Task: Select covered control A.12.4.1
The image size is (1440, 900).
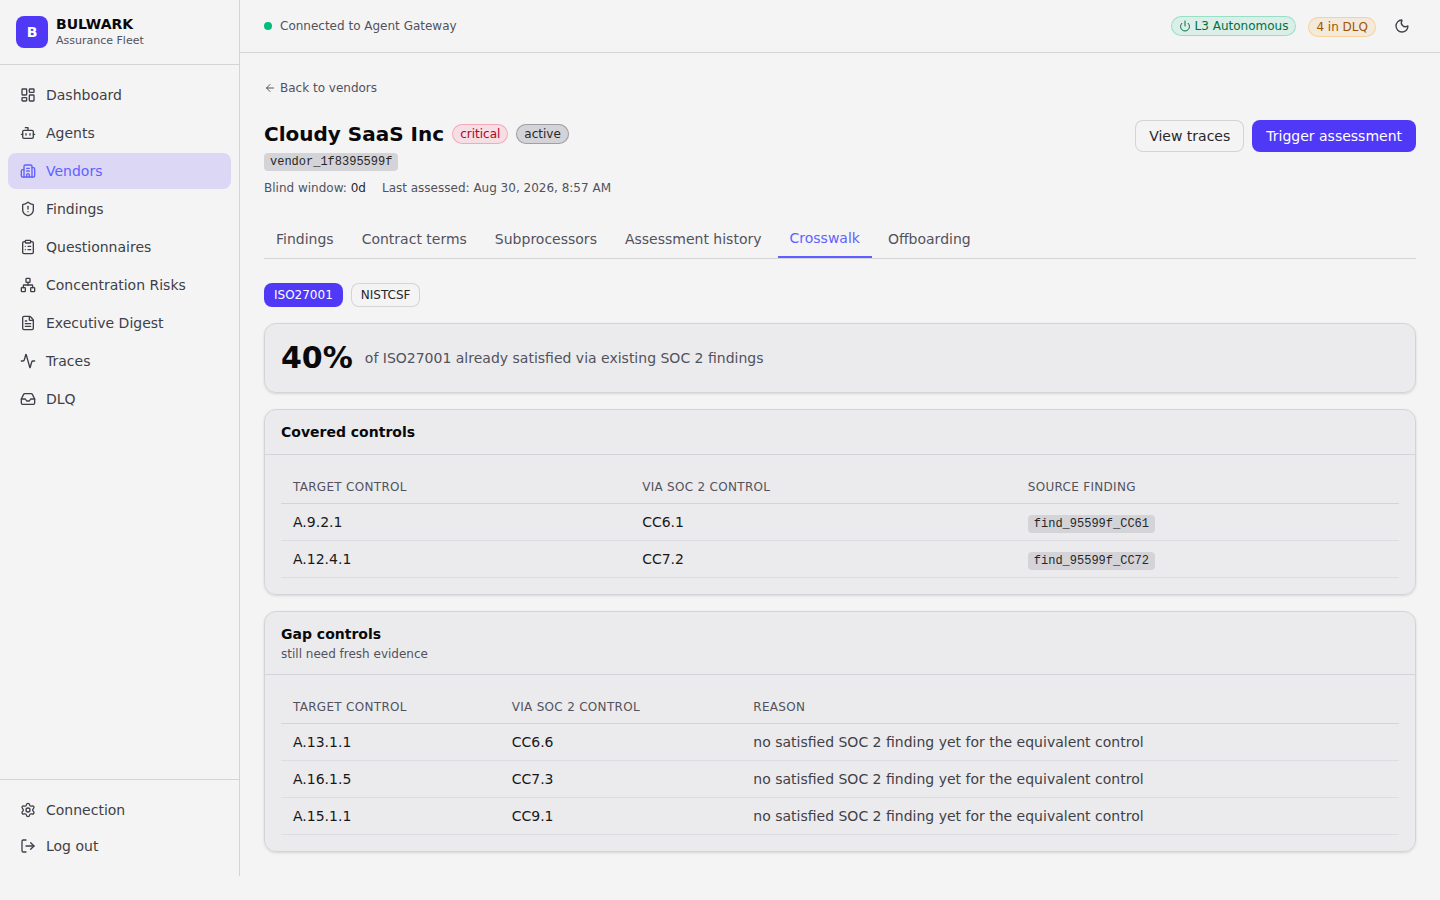Action: (x=322, y=559)
